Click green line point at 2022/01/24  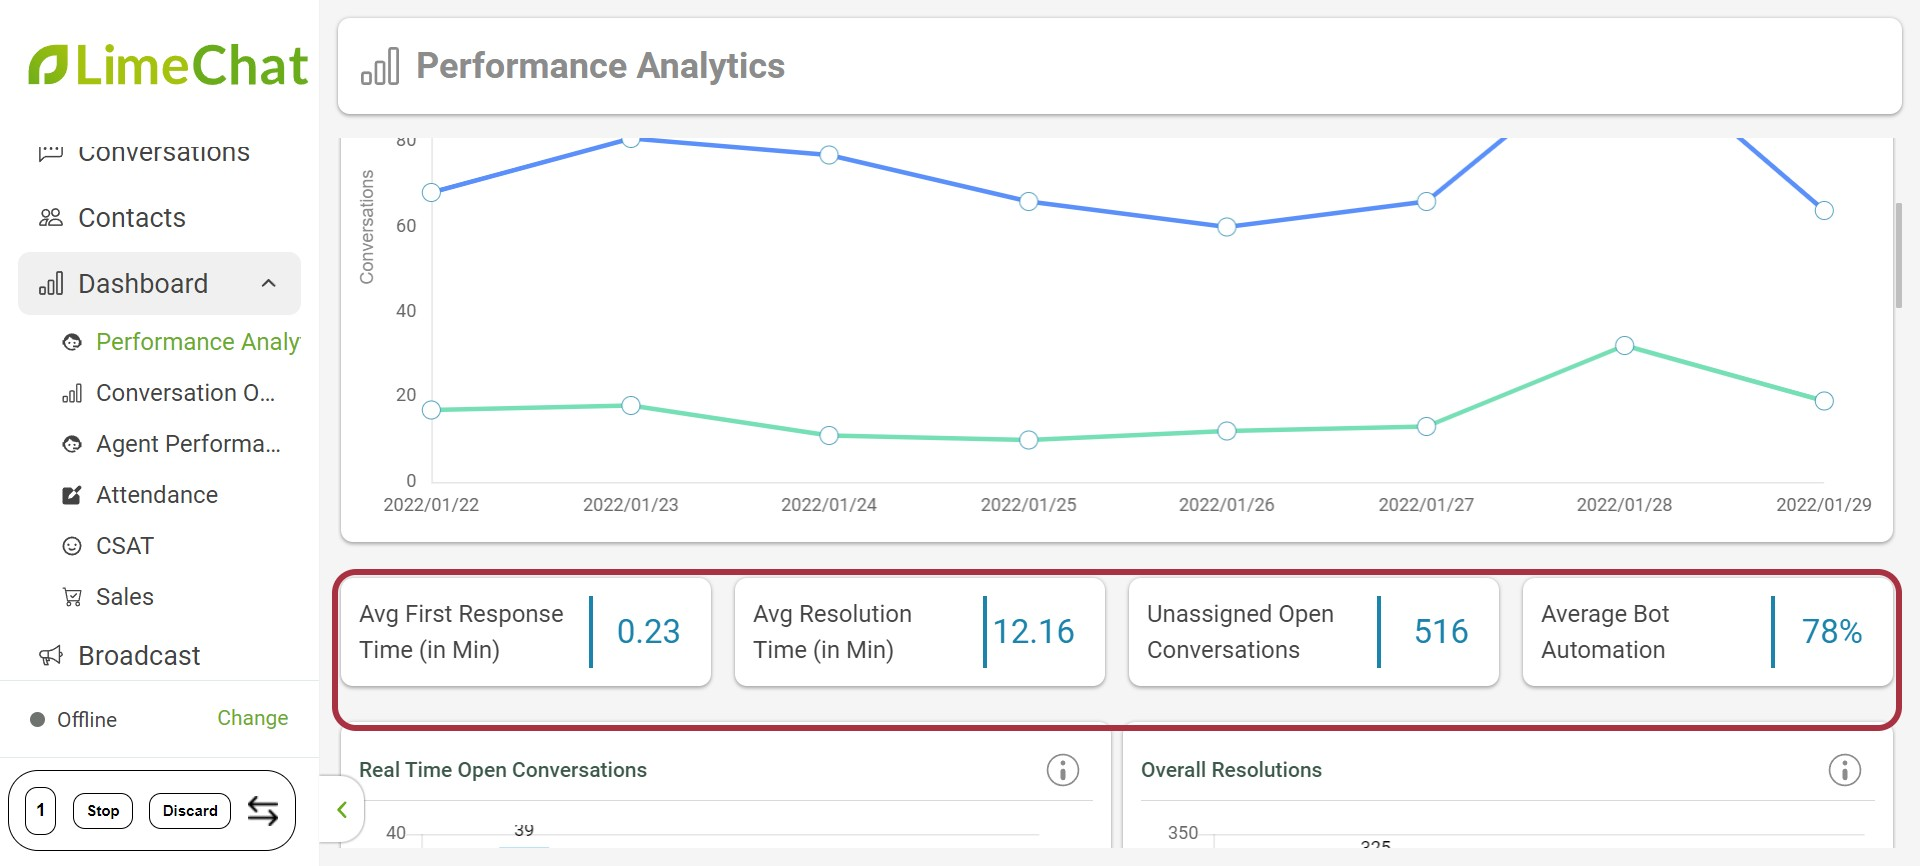point(829,436)
